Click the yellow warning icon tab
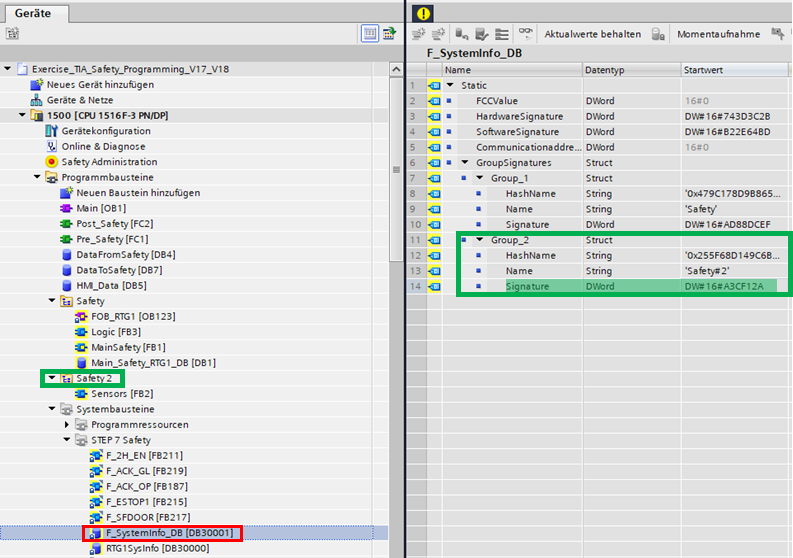The width and height of the screenshot is (793, 558). click(x=423, y=14)
